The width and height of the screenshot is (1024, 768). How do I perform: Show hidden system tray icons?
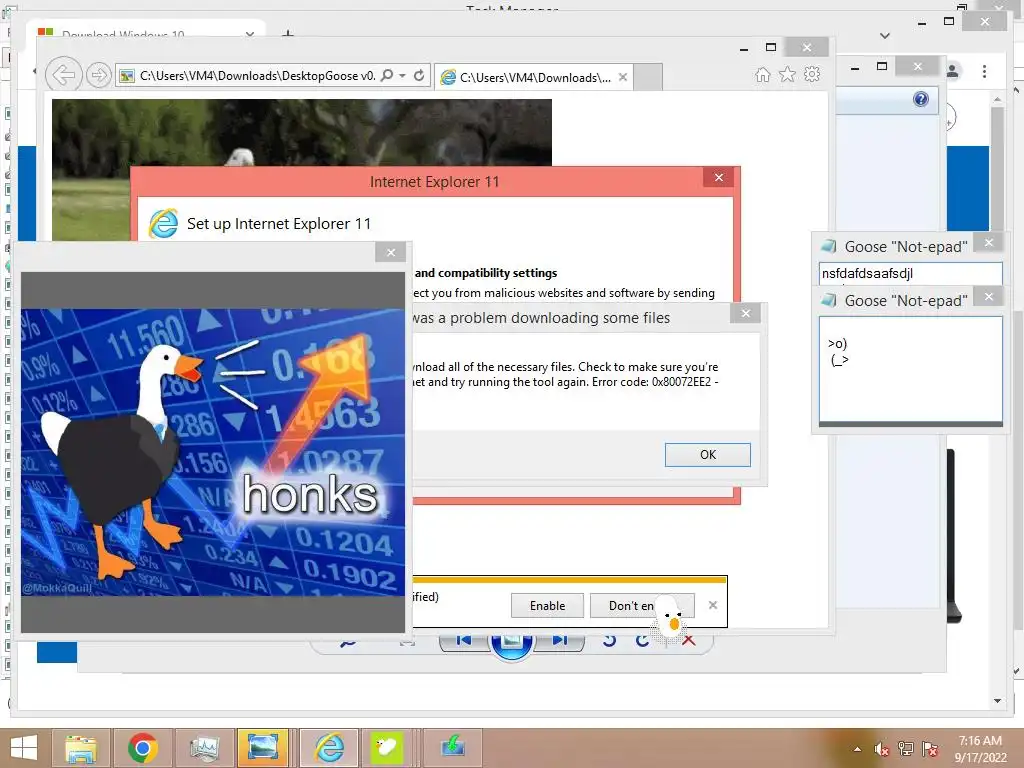tap(857, 749)
